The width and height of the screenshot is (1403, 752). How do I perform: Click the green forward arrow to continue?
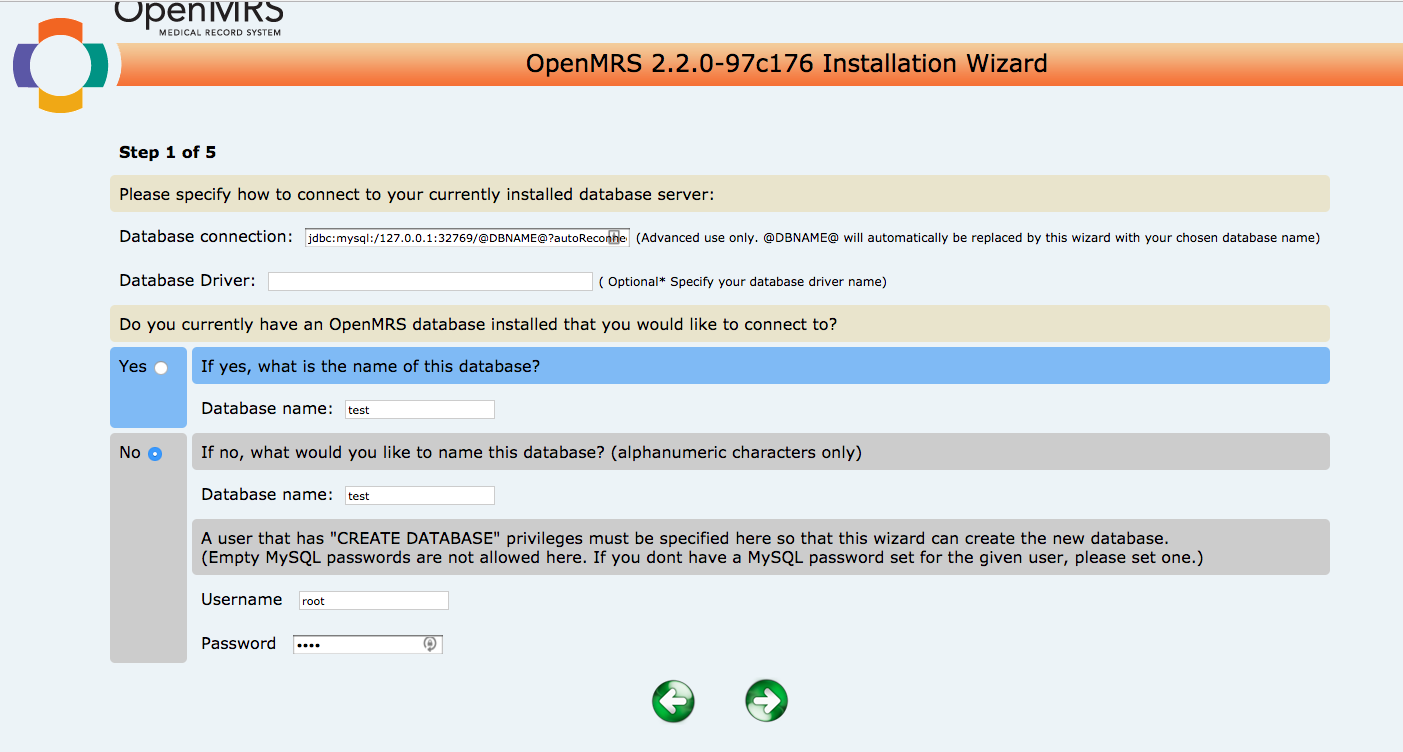[x=766, y=701]
